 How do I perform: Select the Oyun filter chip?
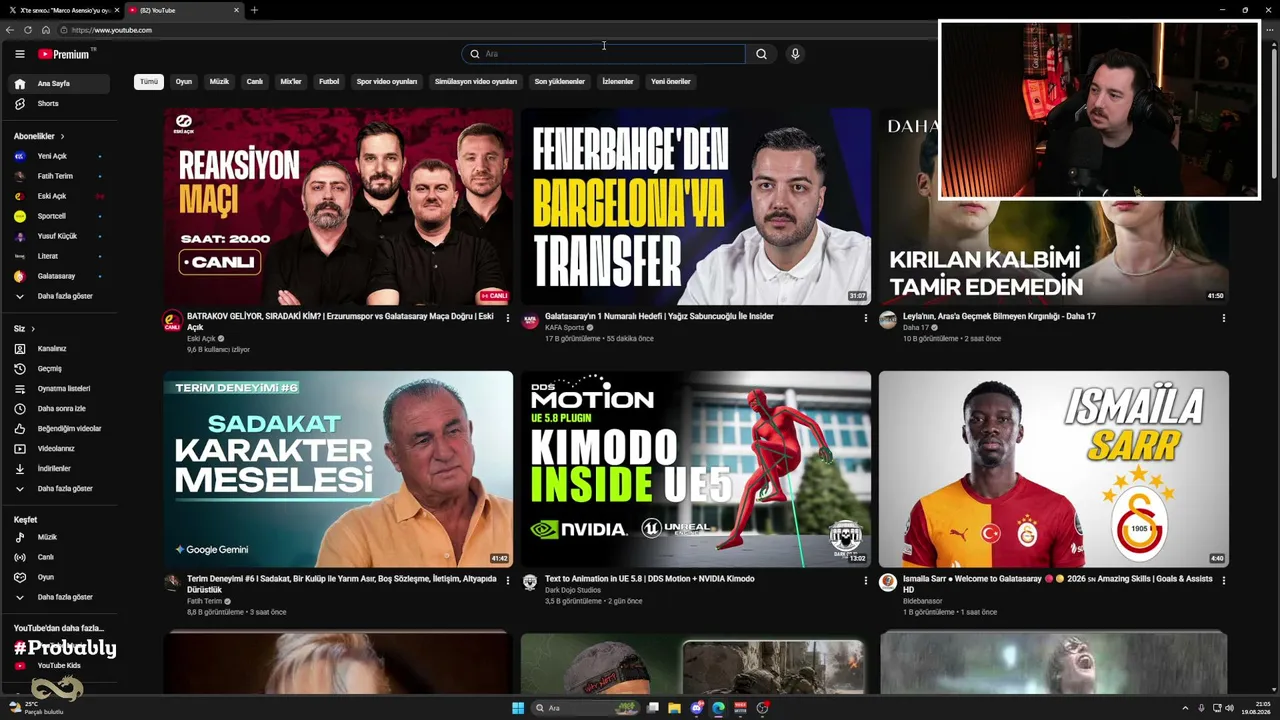(184, 82)
